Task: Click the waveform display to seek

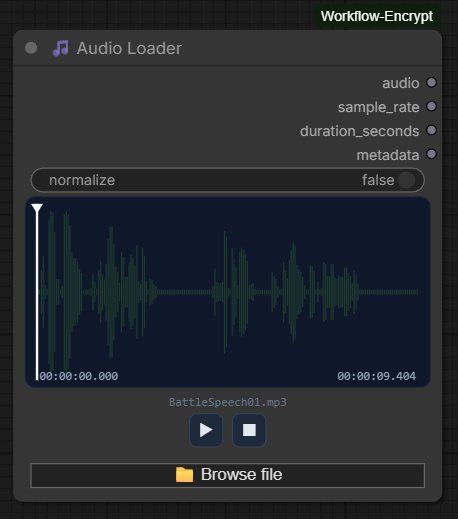Action: [228, 292]
